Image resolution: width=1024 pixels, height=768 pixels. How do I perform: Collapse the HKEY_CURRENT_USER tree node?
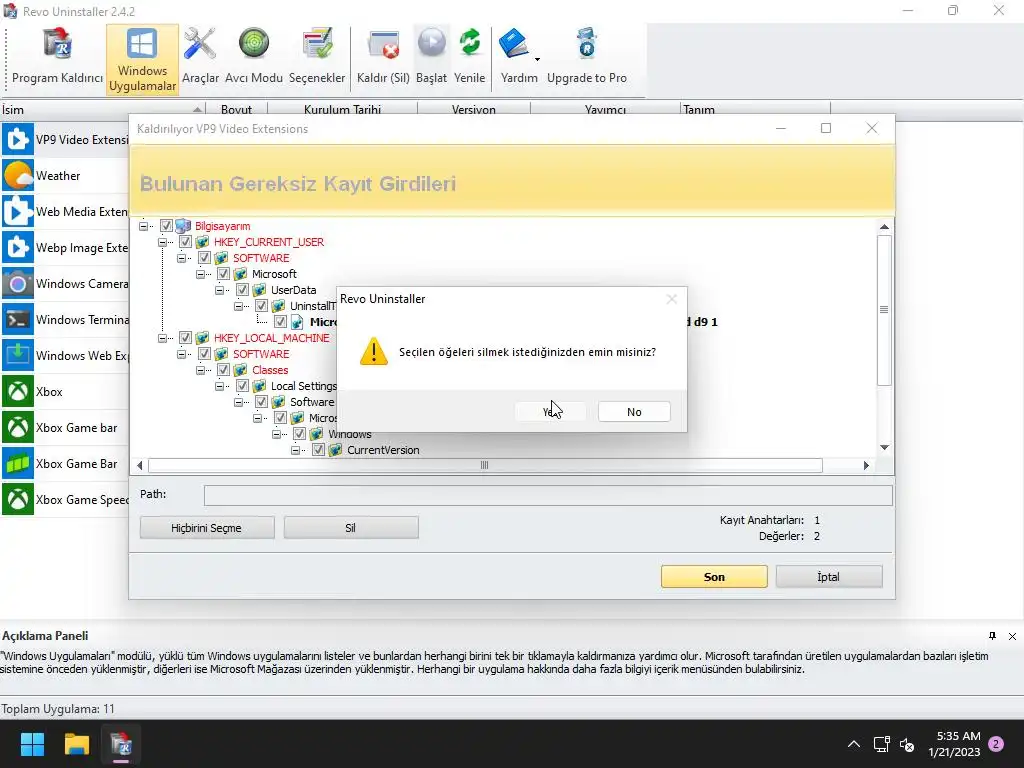click(162, 242)
